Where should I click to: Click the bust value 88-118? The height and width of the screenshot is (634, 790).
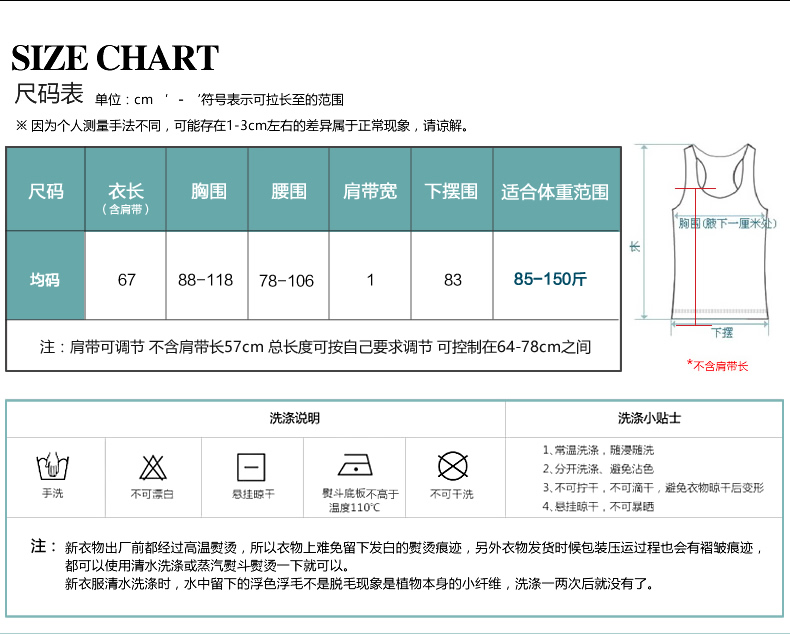click(x=206, y=280)
